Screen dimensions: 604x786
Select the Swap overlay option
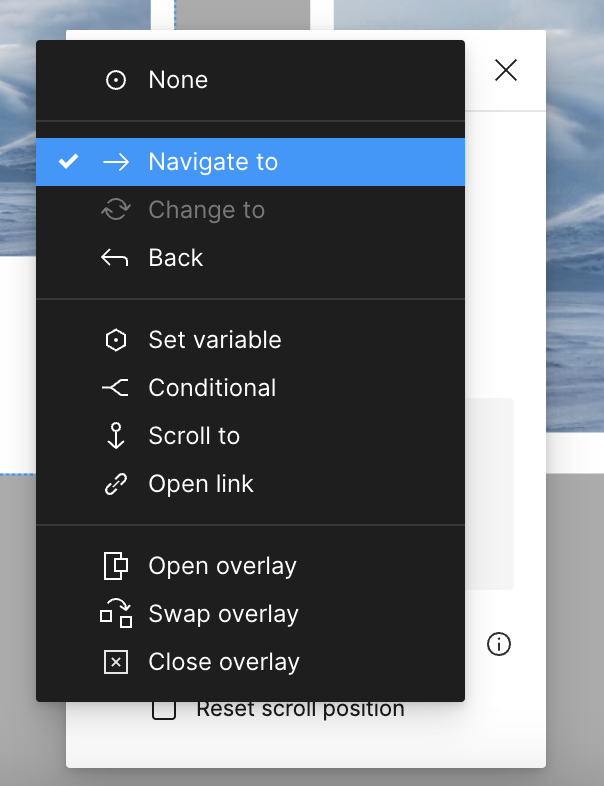250,614
